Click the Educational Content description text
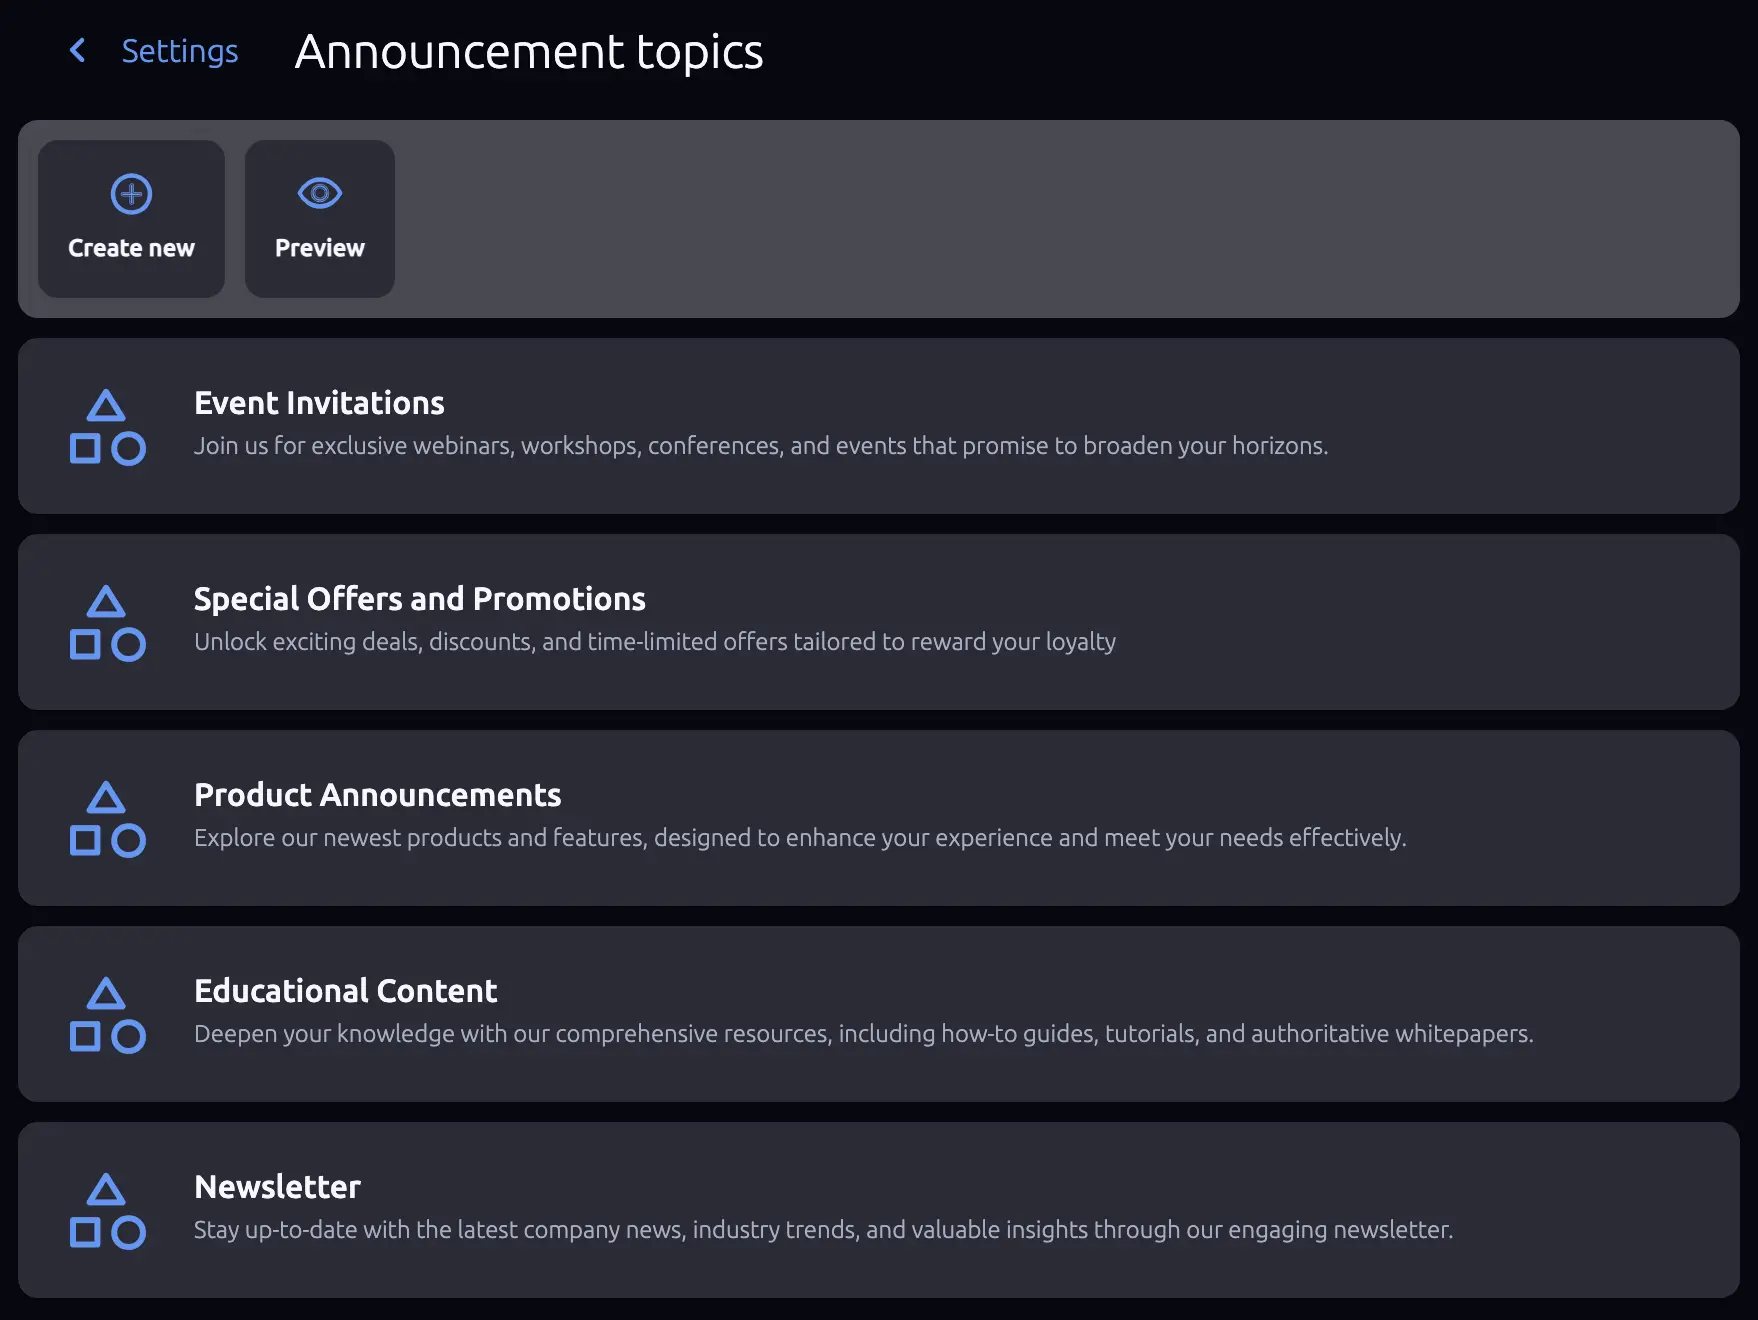1758x1320 pixels. click(x=863, y=1034)
